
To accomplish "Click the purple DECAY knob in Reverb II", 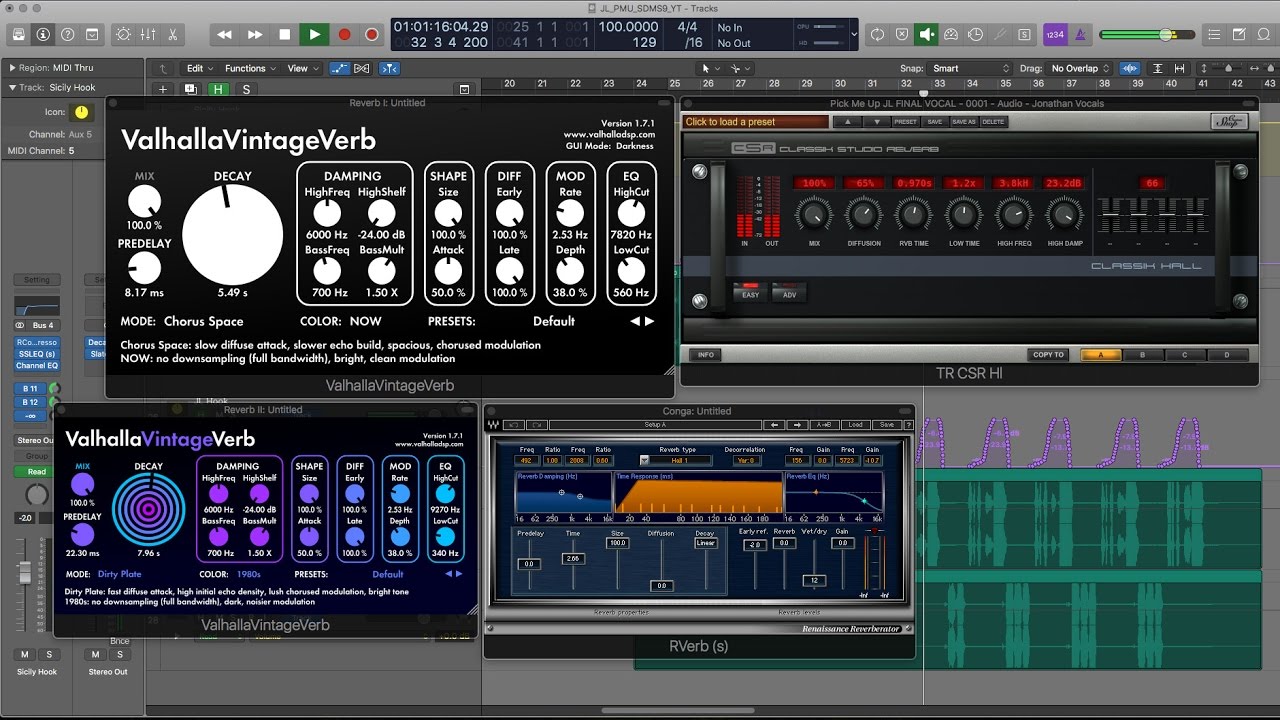I will pos(148,510).
